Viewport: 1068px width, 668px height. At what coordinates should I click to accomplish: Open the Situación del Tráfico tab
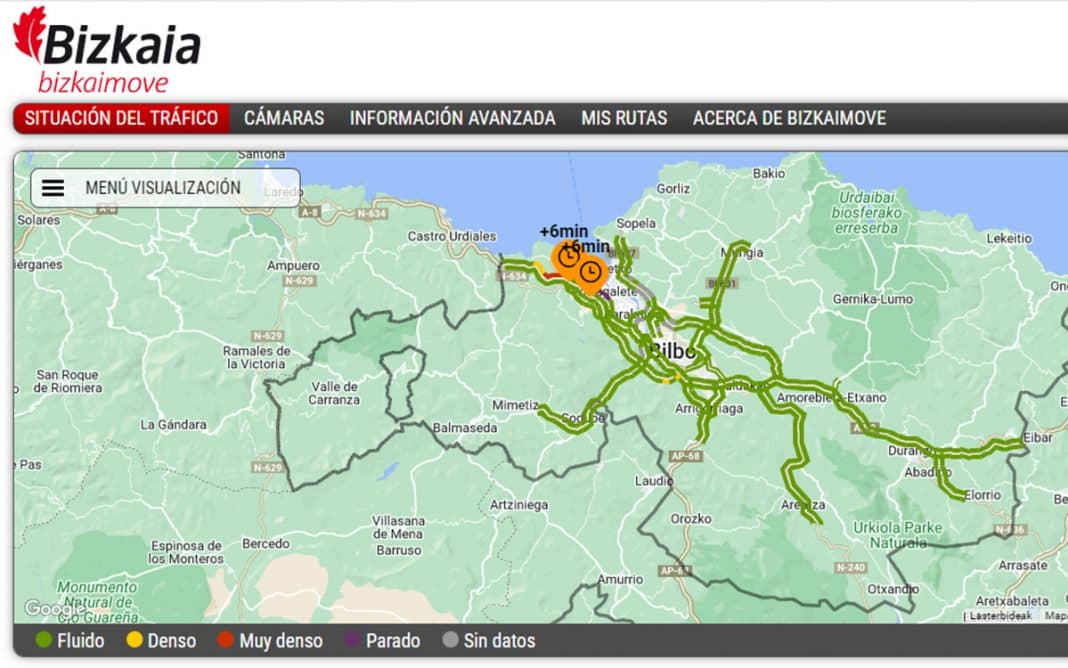pos(121,118)
